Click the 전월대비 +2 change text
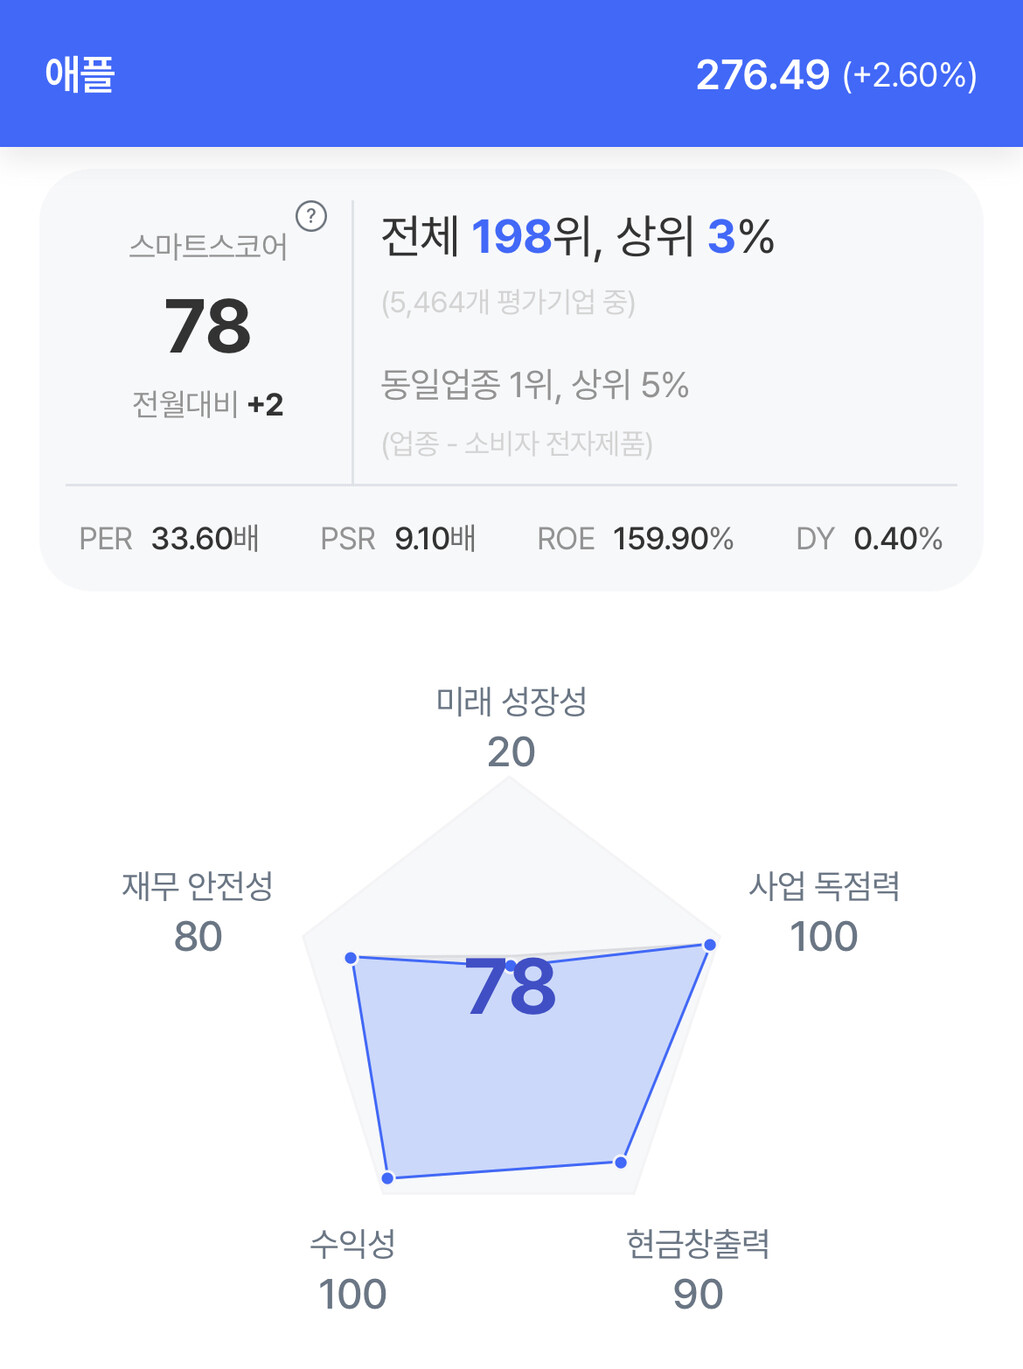This screenshot has width=1023, height=1369. 208,405
